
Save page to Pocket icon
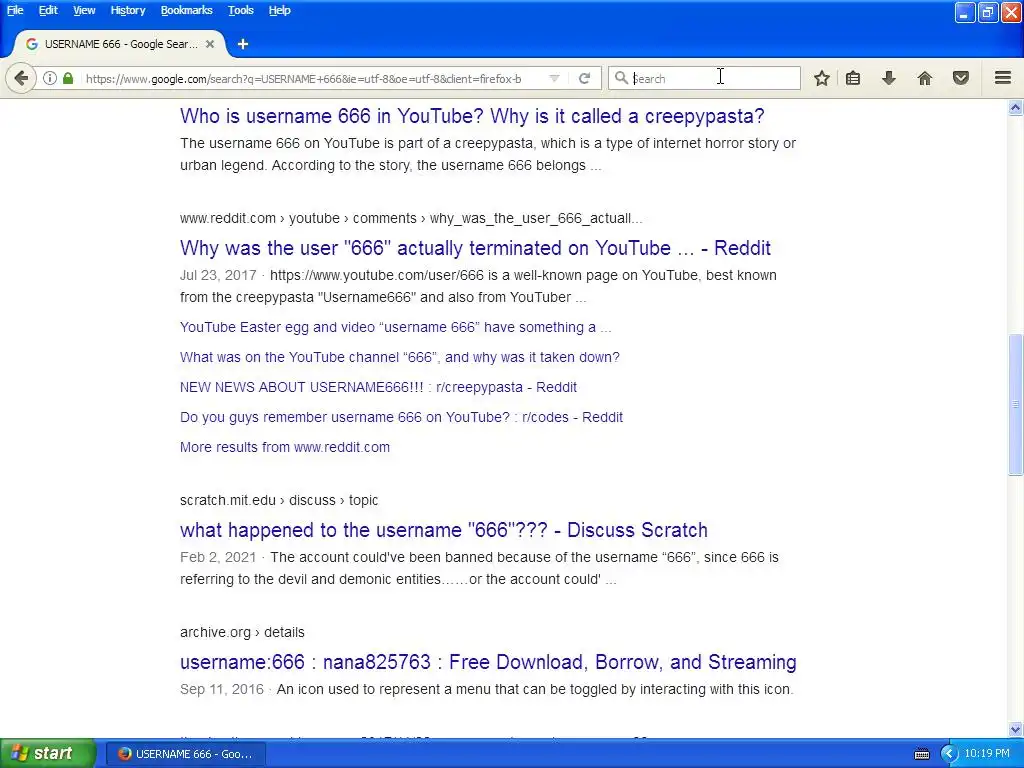tap(961, 78)
